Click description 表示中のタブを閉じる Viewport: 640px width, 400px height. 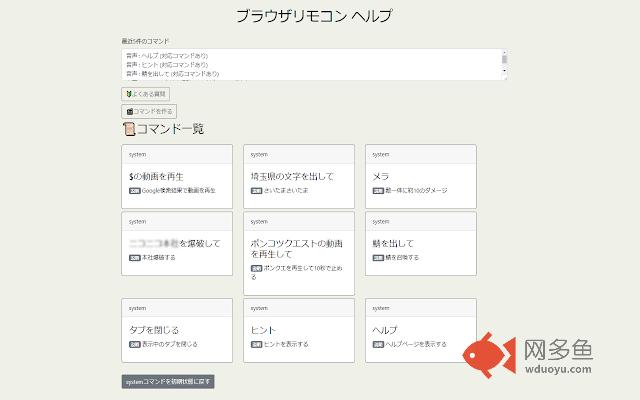point(169,344)
